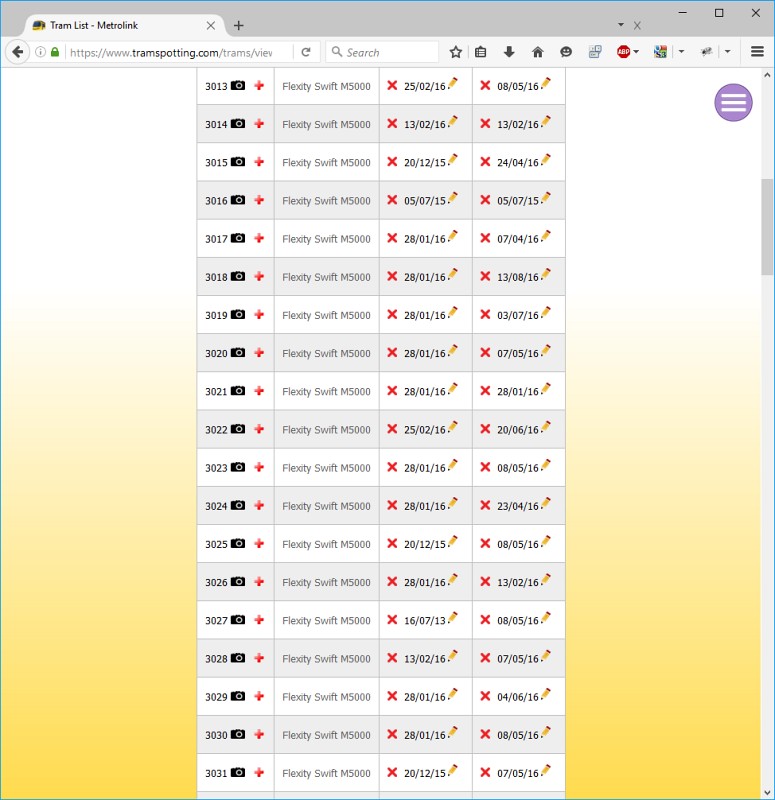
Task: Click the red plus for tram 3021
Action: click(259, 390)
